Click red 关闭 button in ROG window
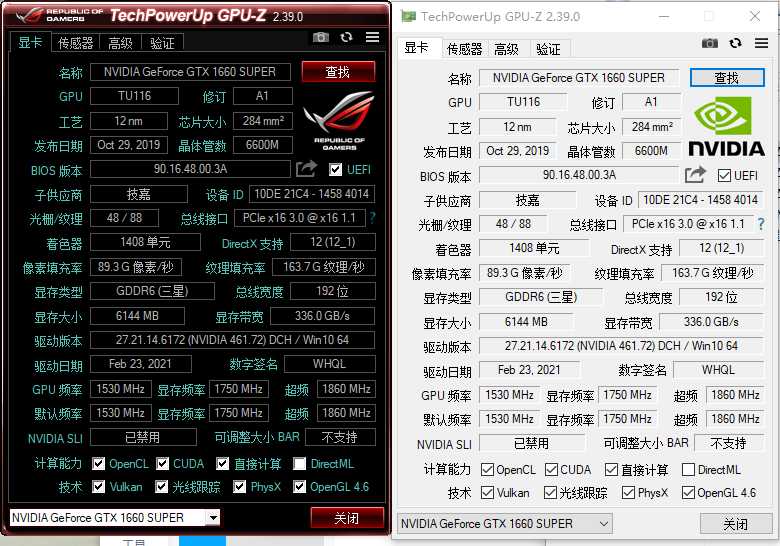Image resolution: width=780 pixels, height=546 pixels. [x=347, y=518]
